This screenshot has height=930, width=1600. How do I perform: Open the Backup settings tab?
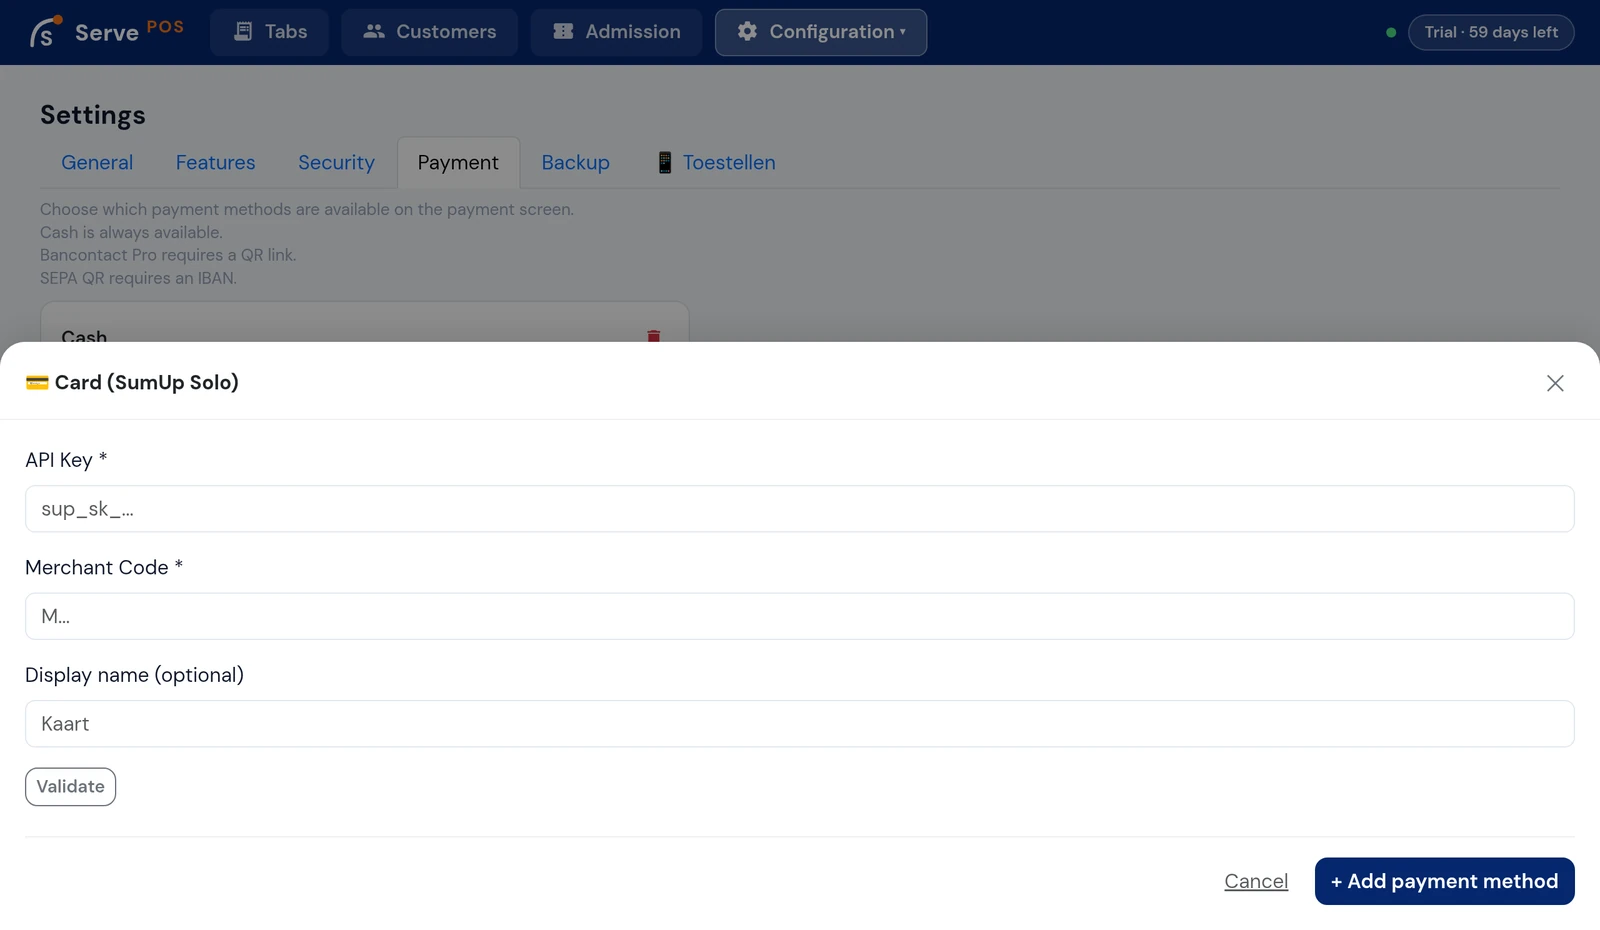coord(575,162)
